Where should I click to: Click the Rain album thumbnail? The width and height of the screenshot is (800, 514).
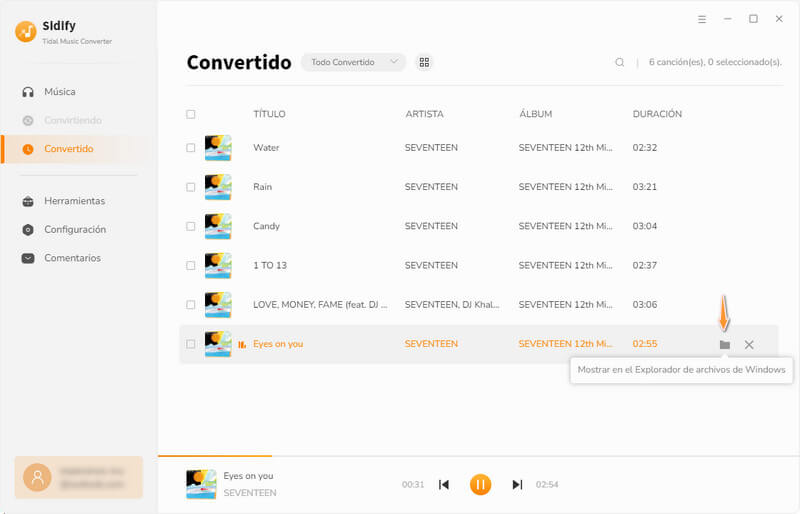[x=218, y=187]
